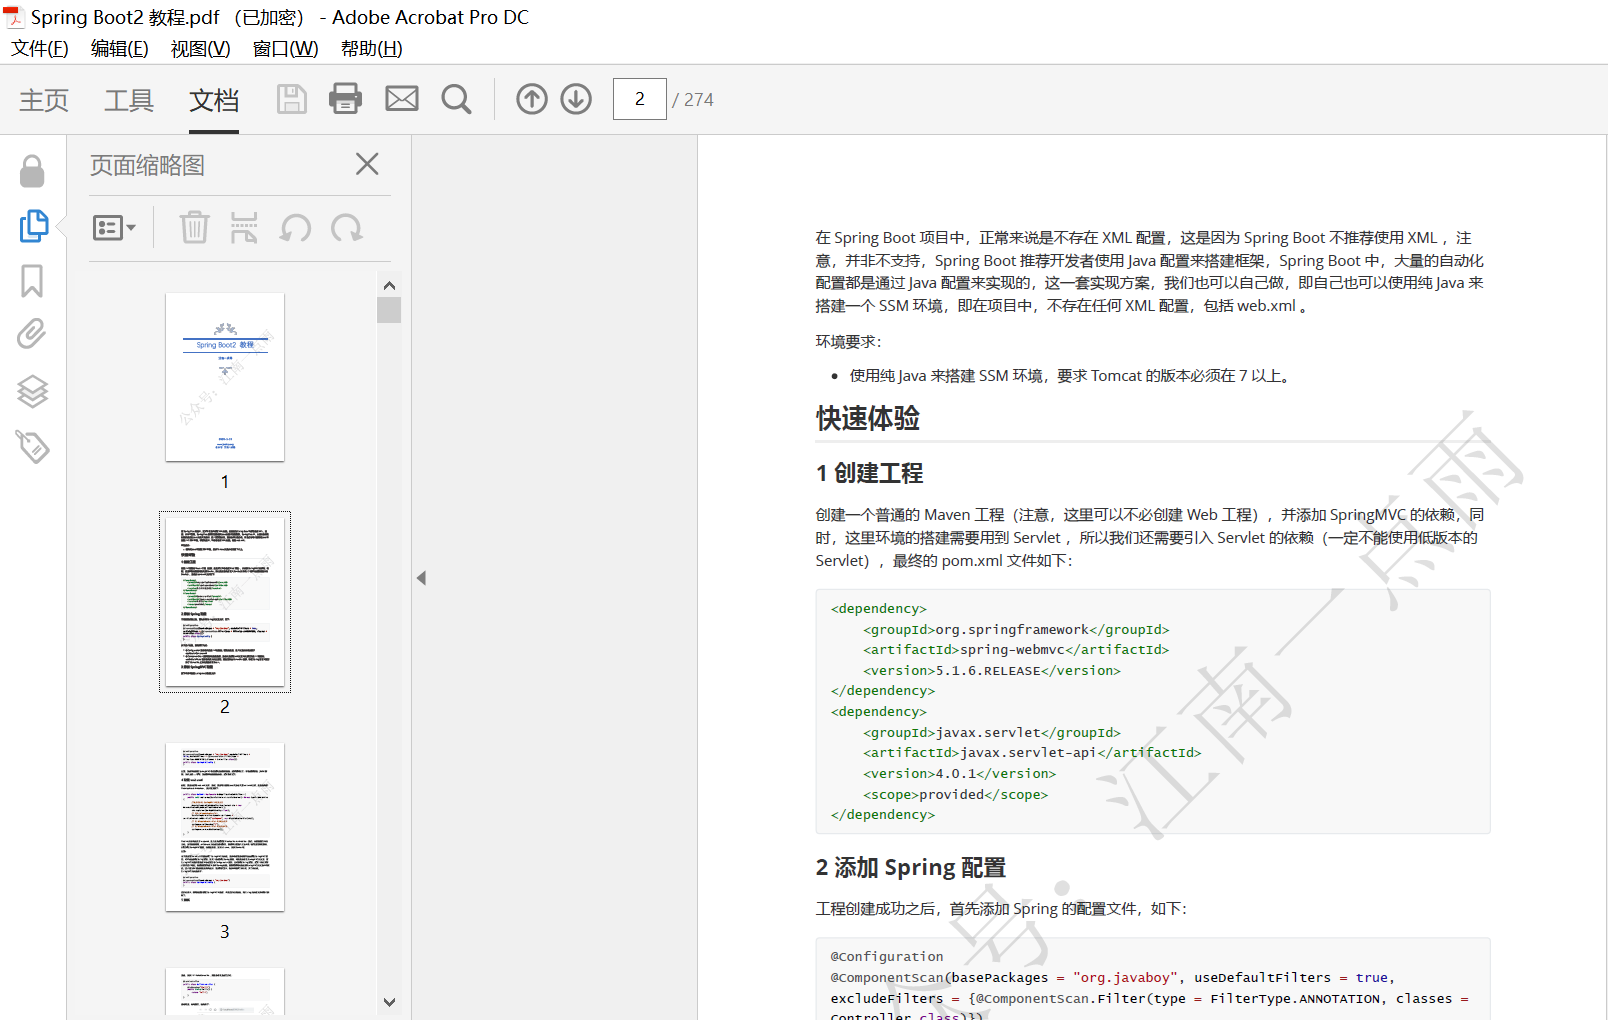The image size is (1608, 1020).
Task: Click the 5.1.6.RELEASE version code line
Action: [x=992, y=671]
